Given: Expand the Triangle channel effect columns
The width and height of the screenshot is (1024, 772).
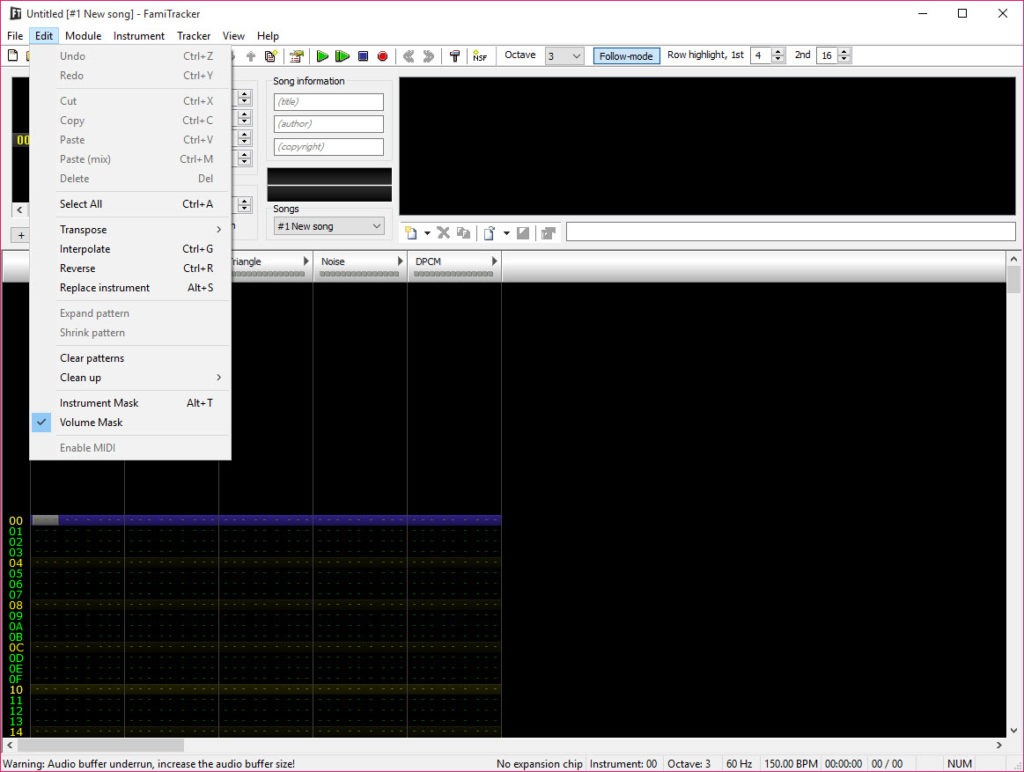Looking at the screenshot, I should tap(306, 261).
